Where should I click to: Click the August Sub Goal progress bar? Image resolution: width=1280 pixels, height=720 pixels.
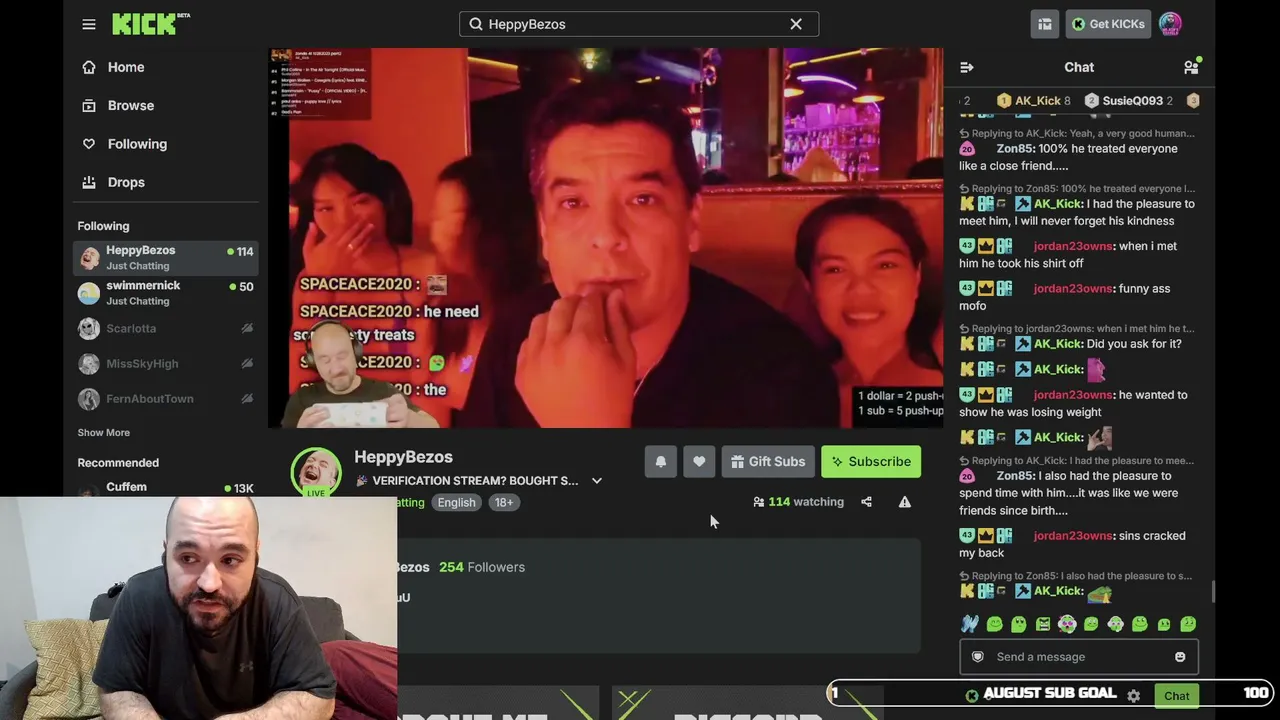click(x=1050, y=693)
